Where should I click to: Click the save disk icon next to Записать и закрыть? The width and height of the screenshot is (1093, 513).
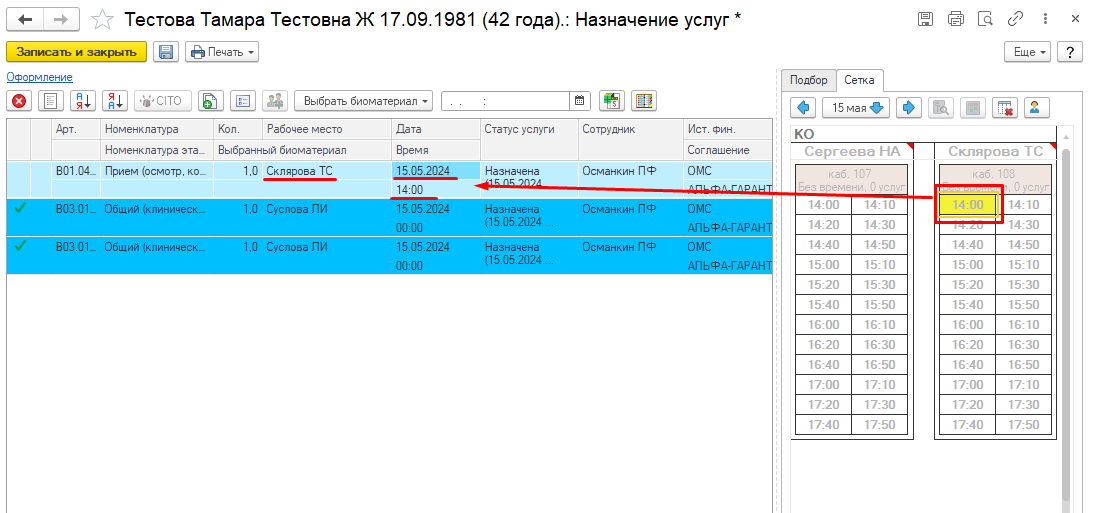(166, 52)
